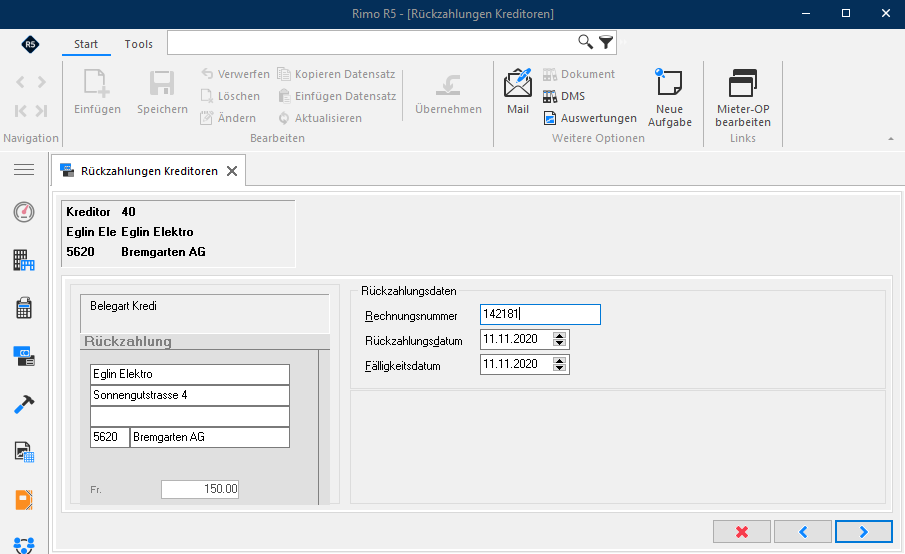This screenshot has width=905, height=554.
Task: Click the red X cancel button
Action: pos(742,531)
